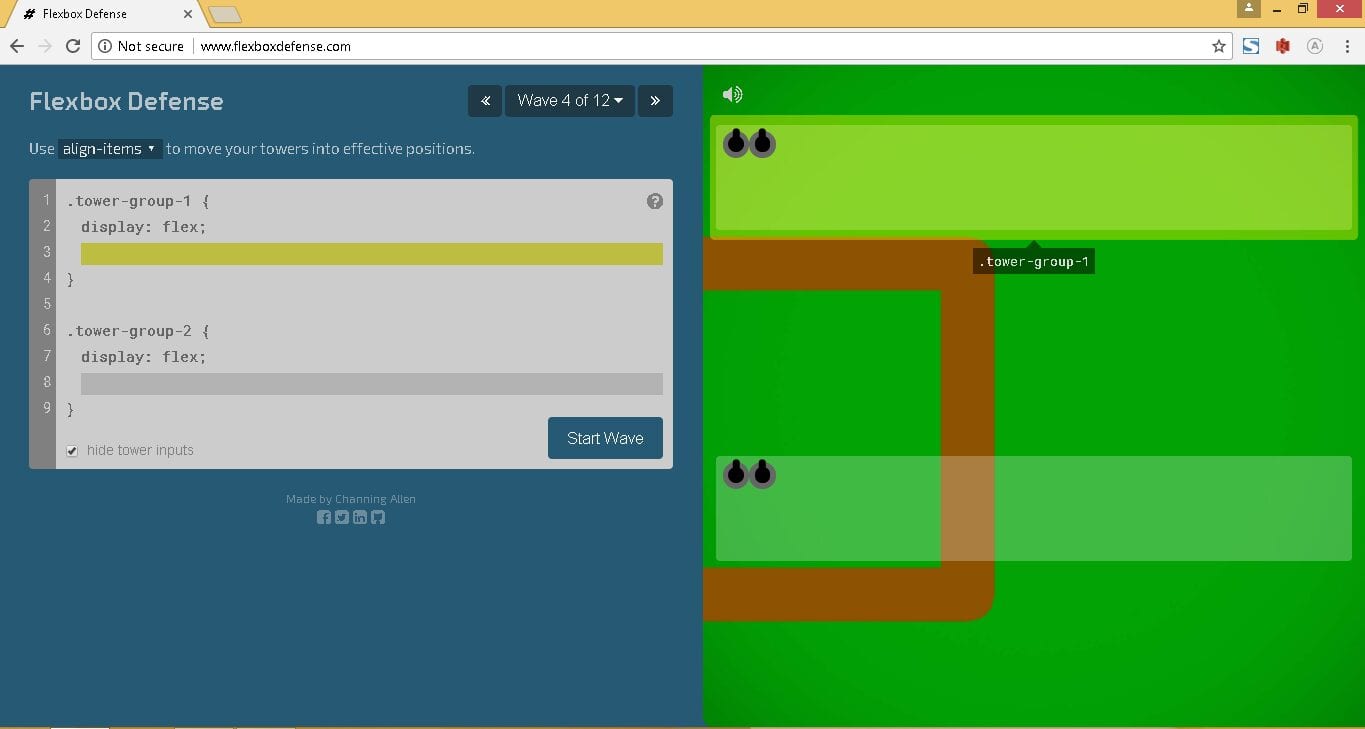The width and height of the screenshot is (1365, 729).
Task: Uncheck the hide tower inputs checkbox
Action: point(72,451)
